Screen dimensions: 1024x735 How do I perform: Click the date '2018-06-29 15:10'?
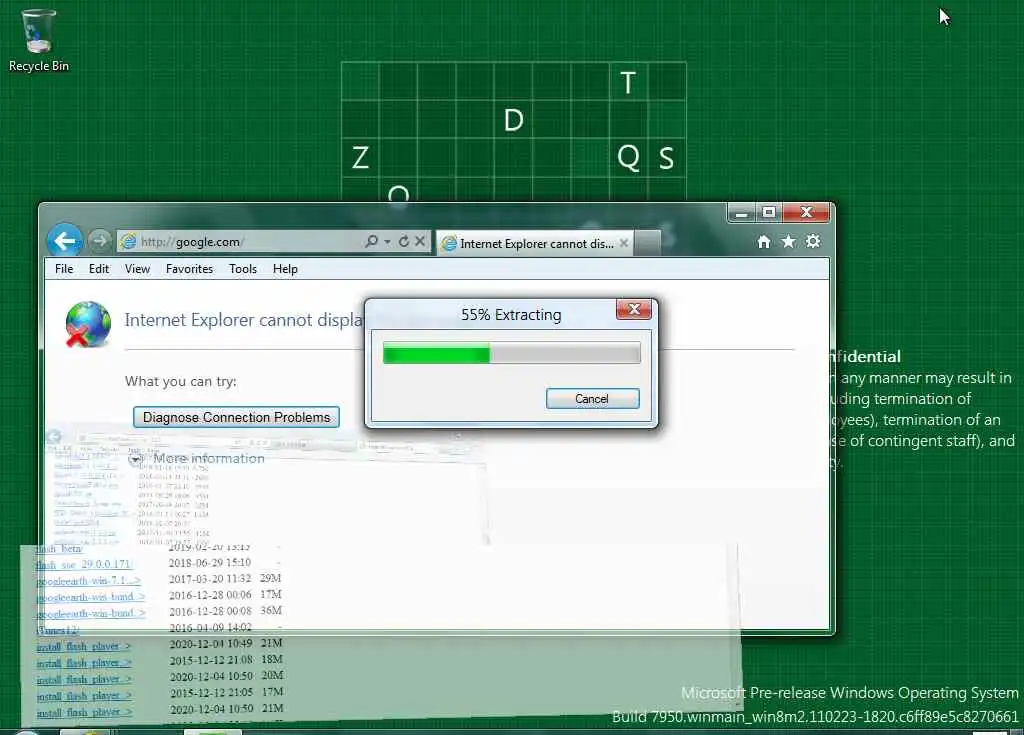210,563
